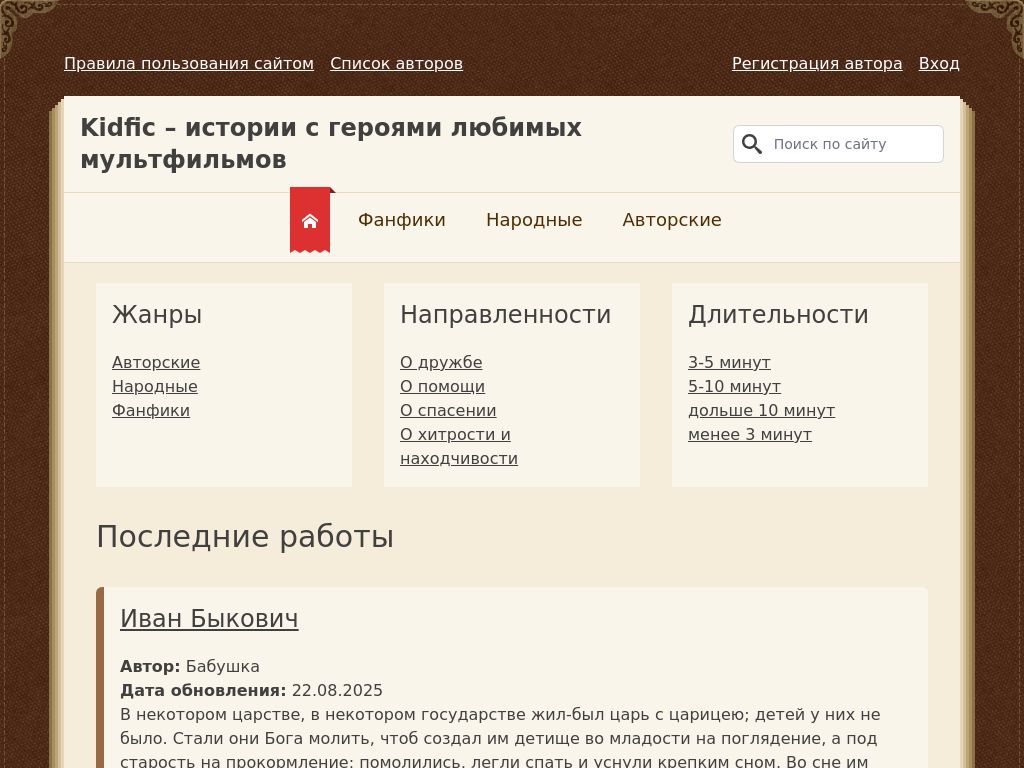This screenshot has width=1024, height=768.
Task: Click the "Вход" login link
Action: click(939, 63)
